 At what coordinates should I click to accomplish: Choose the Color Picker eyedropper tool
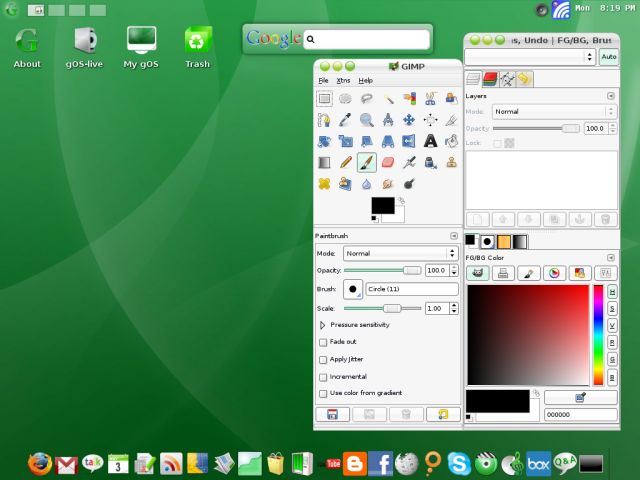click(345, 120)
